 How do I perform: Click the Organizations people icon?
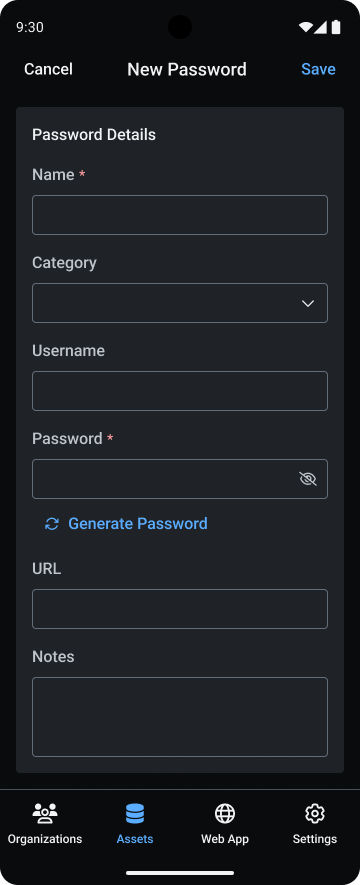click(x=45, y=813)
